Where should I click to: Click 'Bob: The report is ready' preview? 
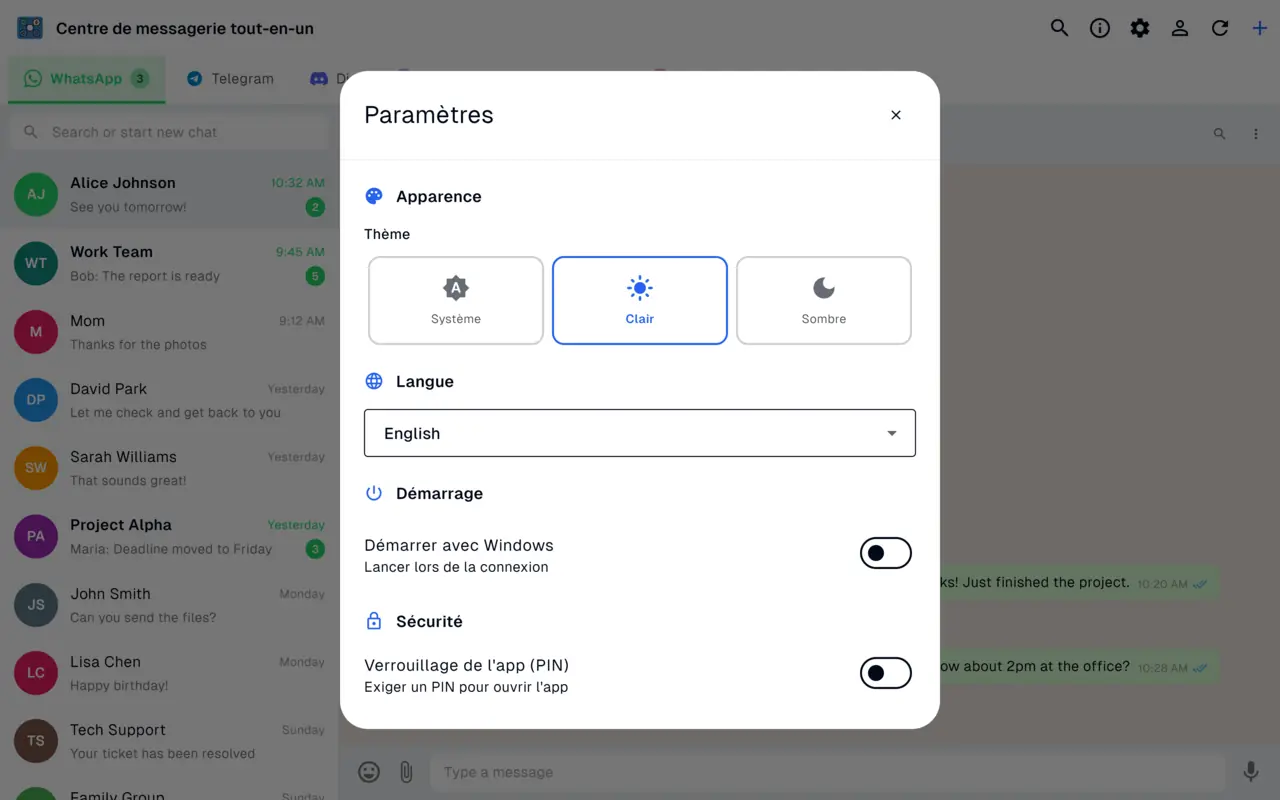145,277
